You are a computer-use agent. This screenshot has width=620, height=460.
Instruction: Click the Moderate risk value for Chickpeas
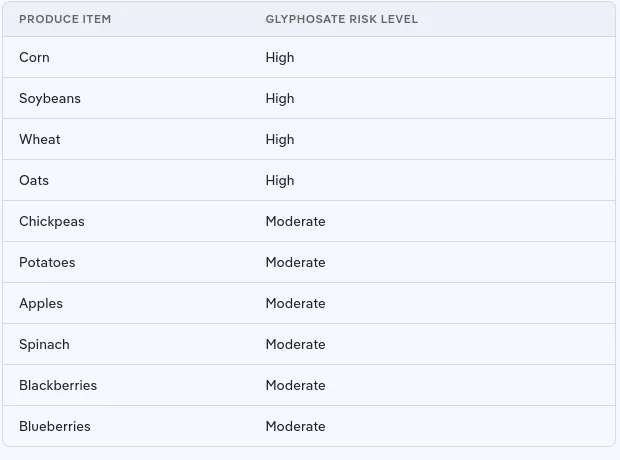(295, 222)
